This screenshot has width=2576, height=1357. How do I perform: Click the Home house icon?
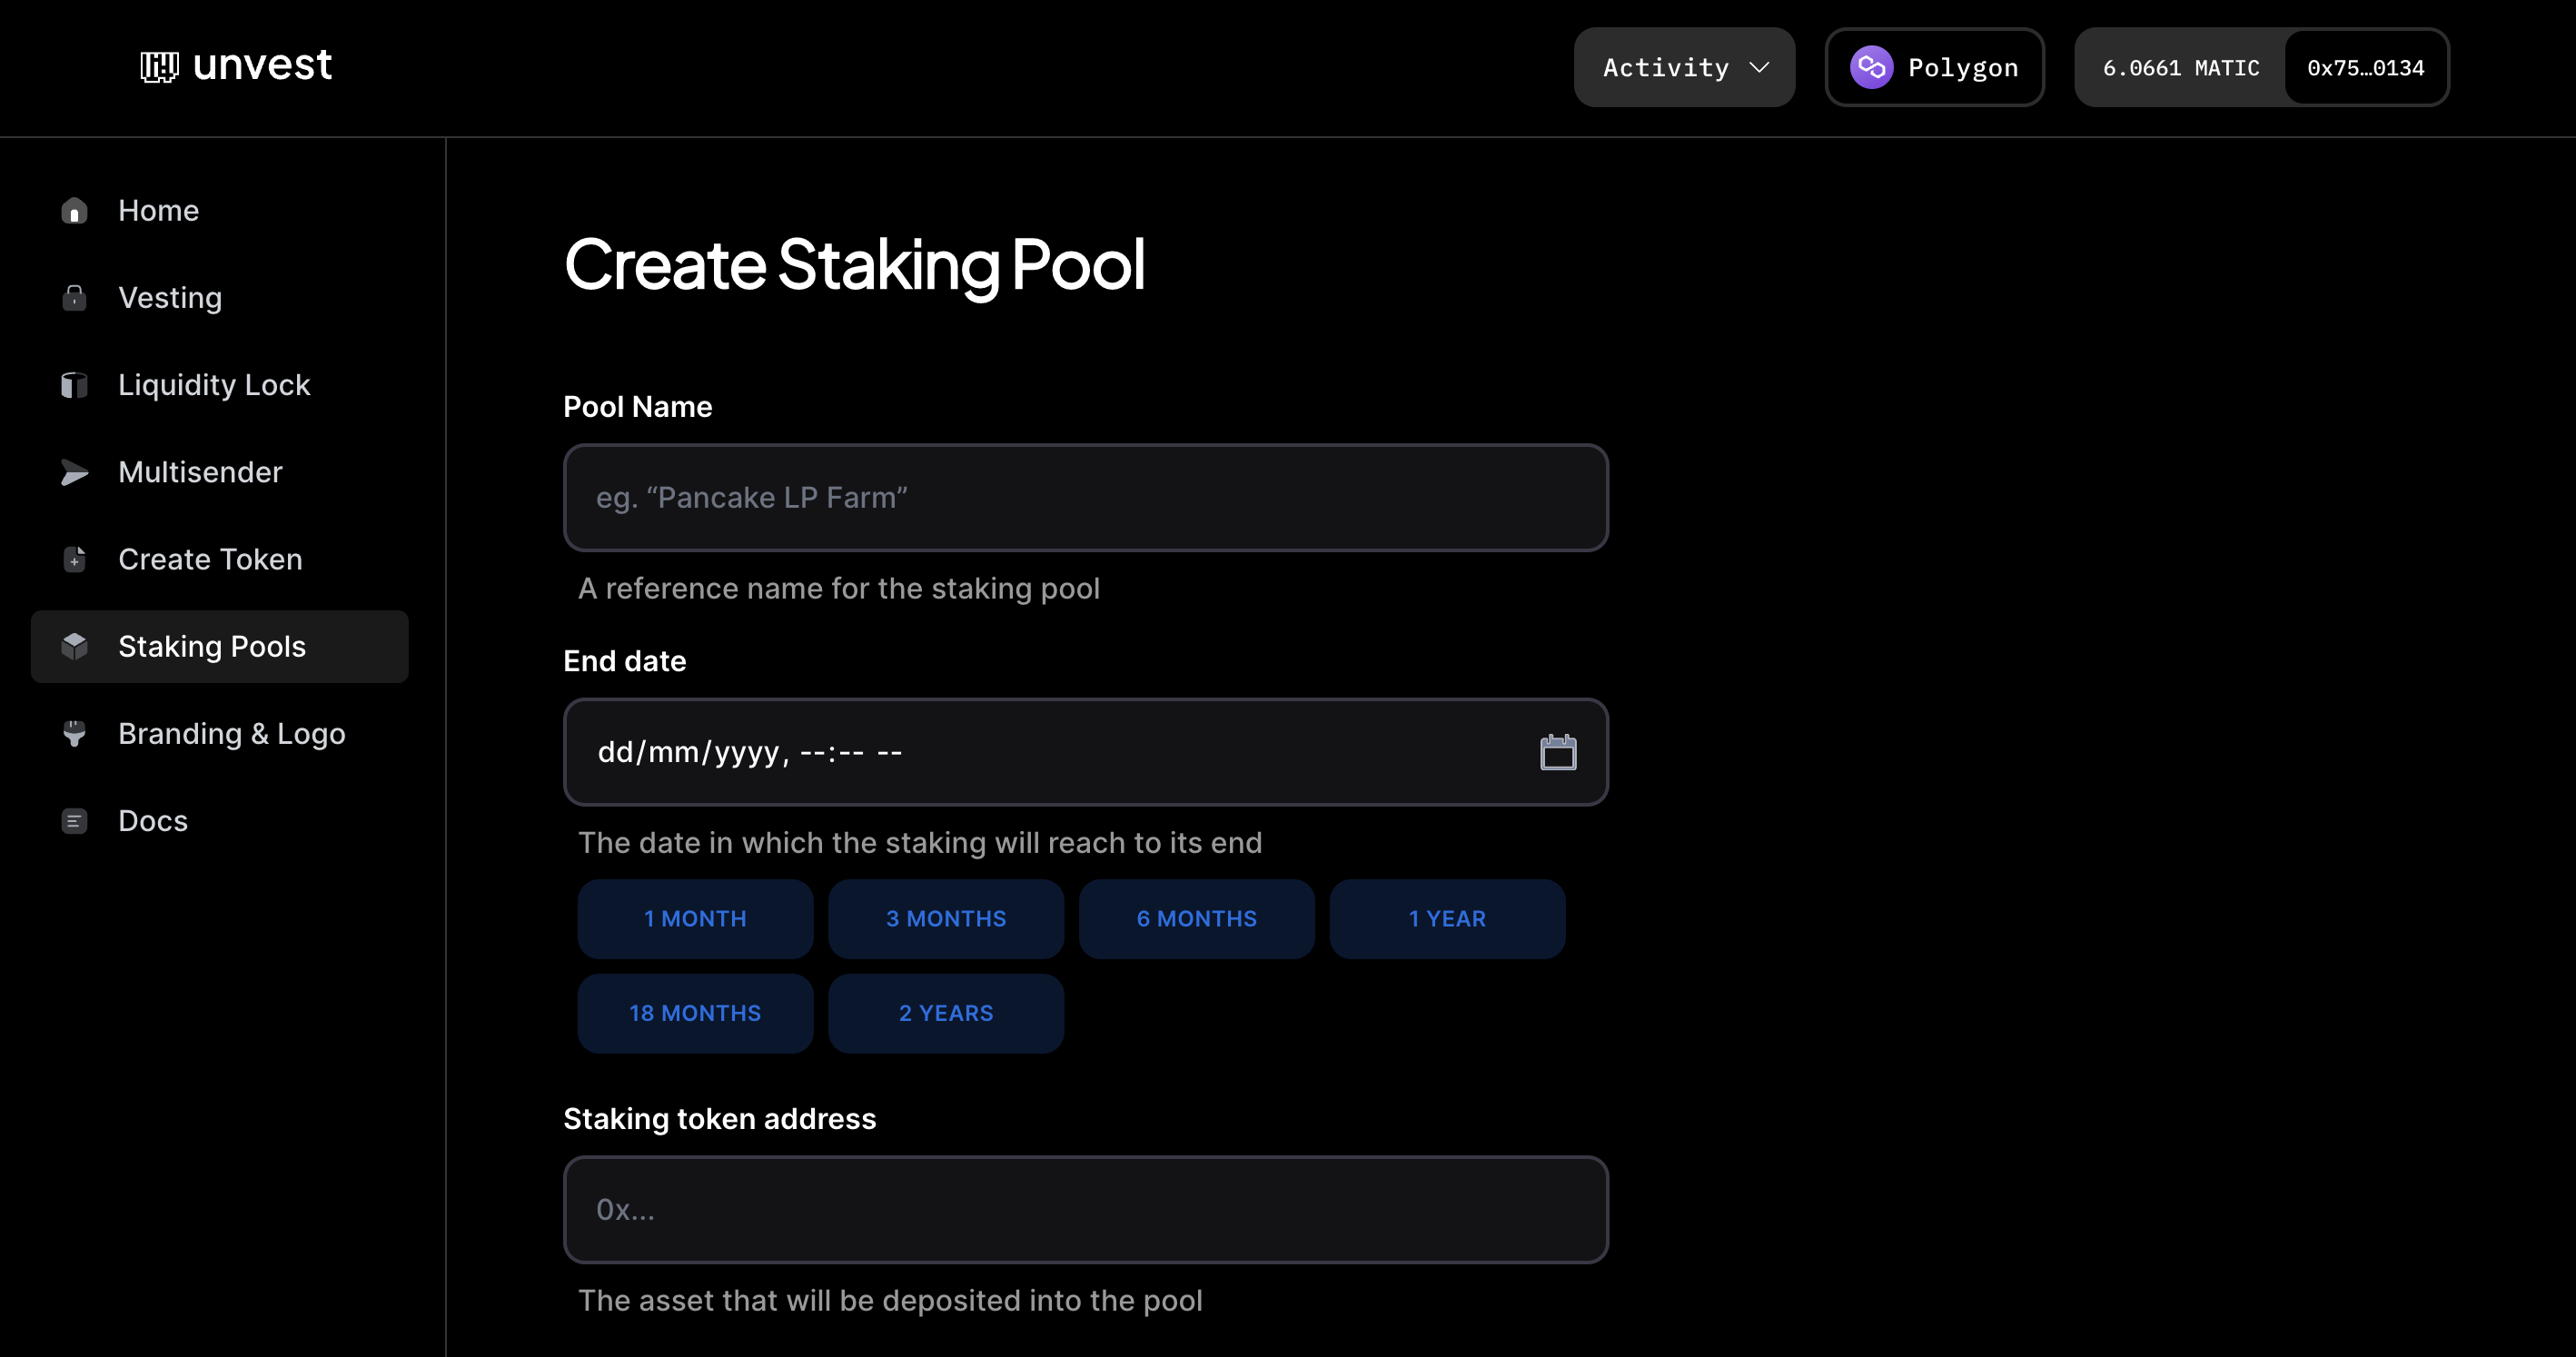click(x=74, y=211)
